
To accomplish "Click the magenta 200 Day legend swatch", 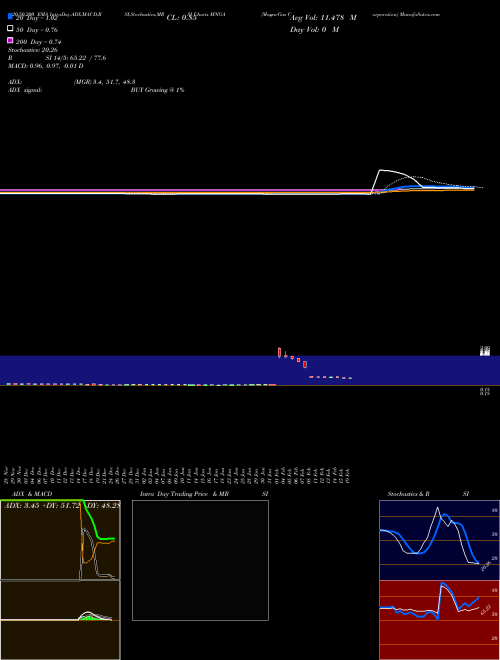I will pos(10,40).
